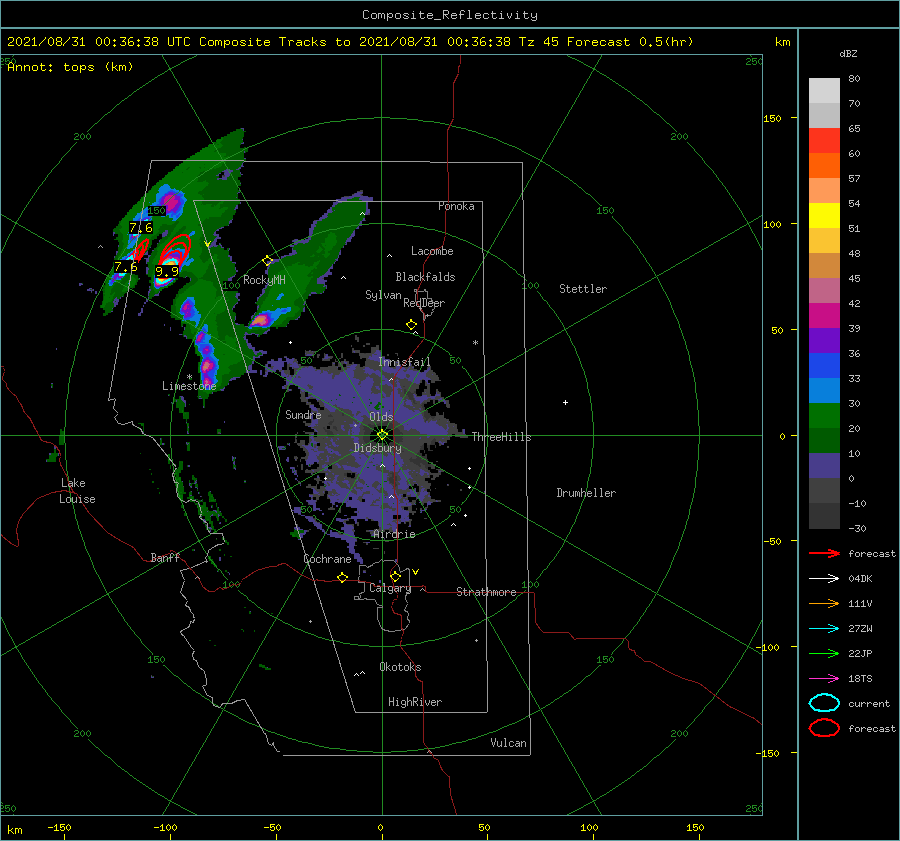900x841 pixels.
Task: Click the magenta 18TS arrow in legend
Action: point(824,679)
